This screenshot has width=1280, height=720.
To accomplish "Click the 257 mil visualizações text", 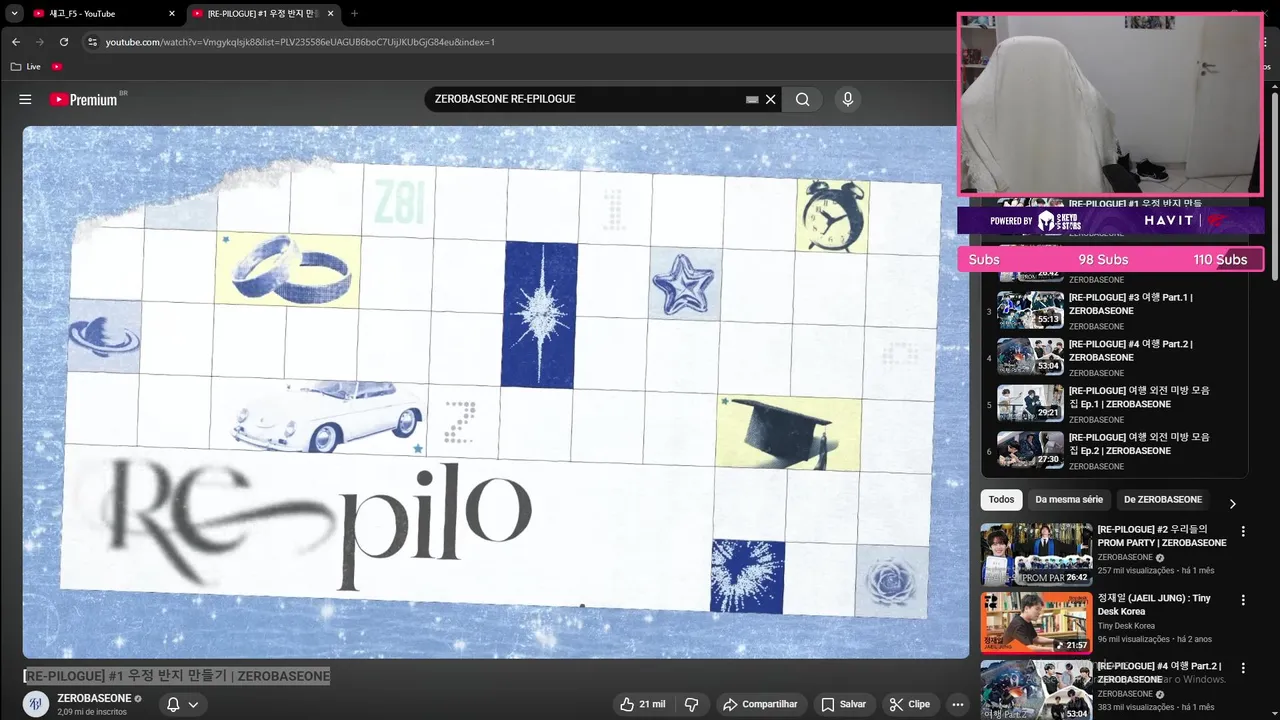I will click(1136, 571).
